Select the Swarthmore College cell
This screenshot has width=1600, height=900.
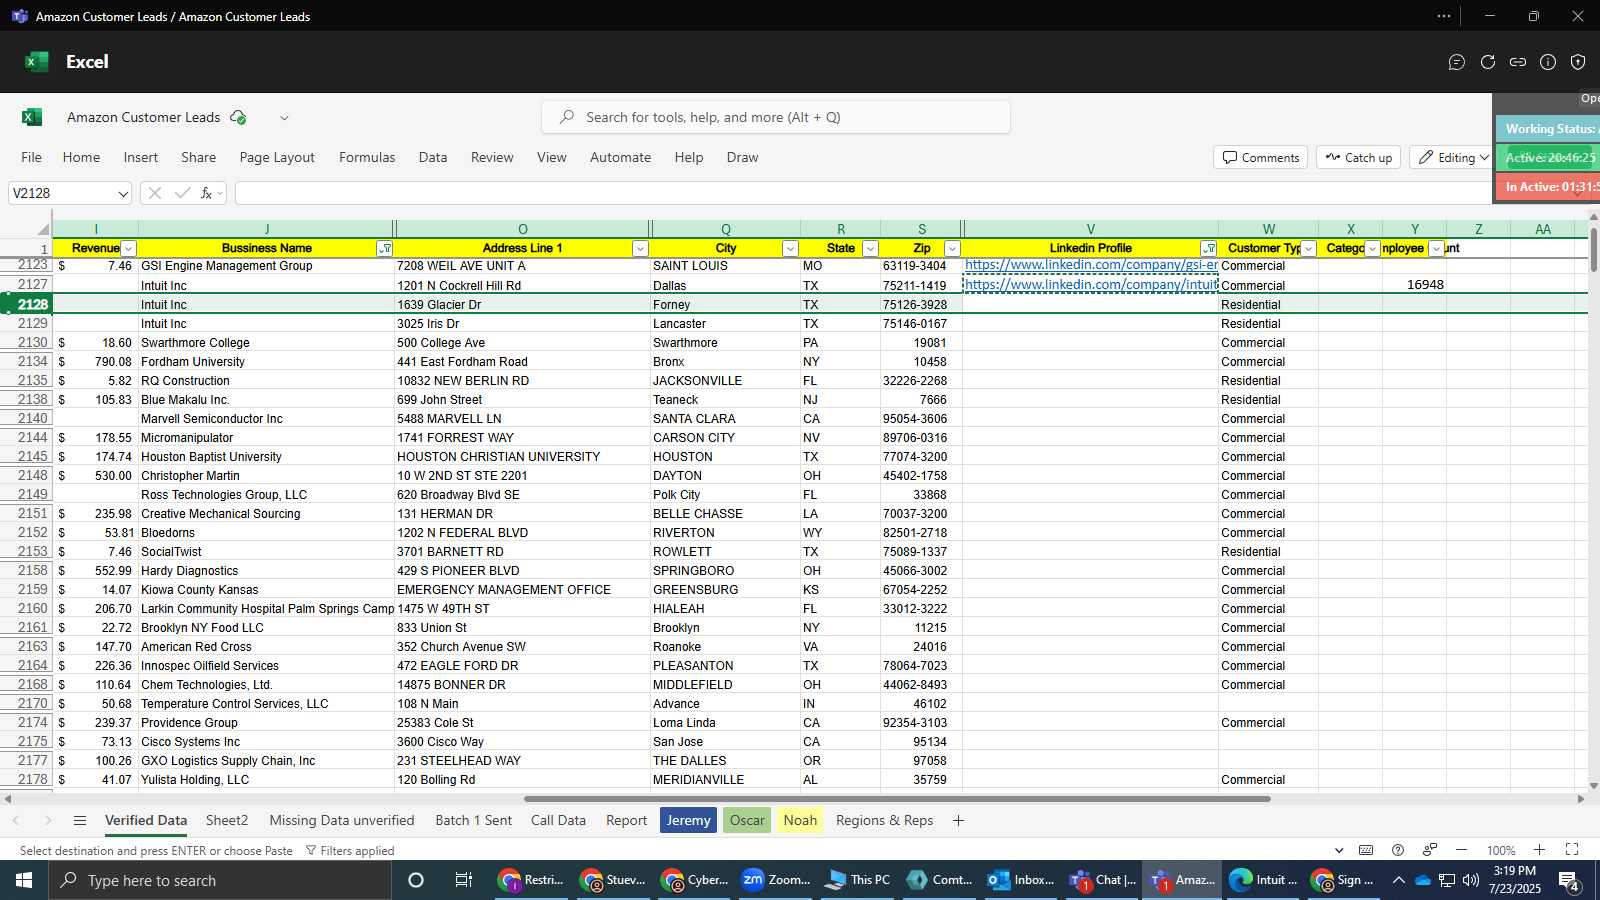point(266,343)
